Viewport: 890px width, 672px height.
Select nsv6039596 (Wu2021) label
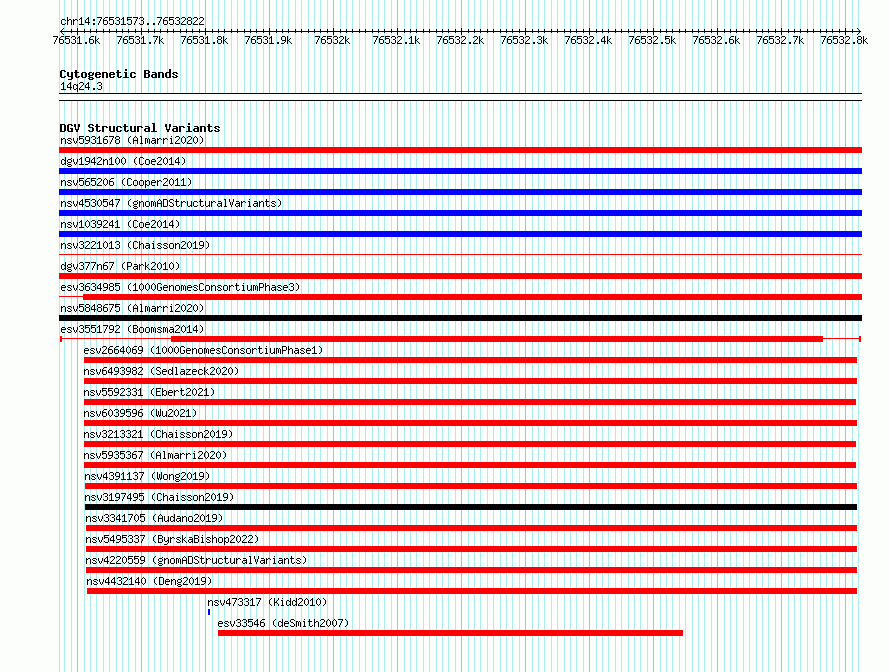point(140,413)
